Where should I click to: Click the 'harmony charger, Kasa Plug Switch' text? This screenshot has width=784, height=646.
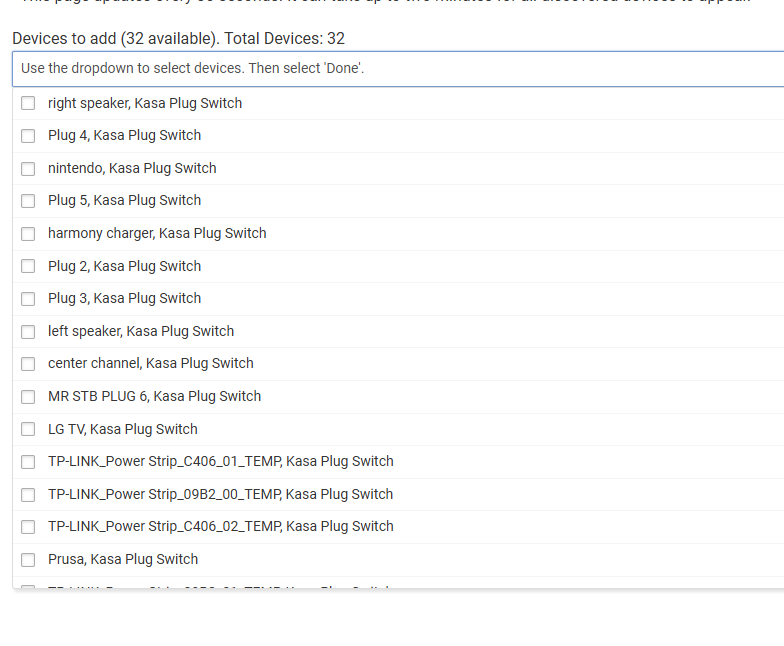157,233
